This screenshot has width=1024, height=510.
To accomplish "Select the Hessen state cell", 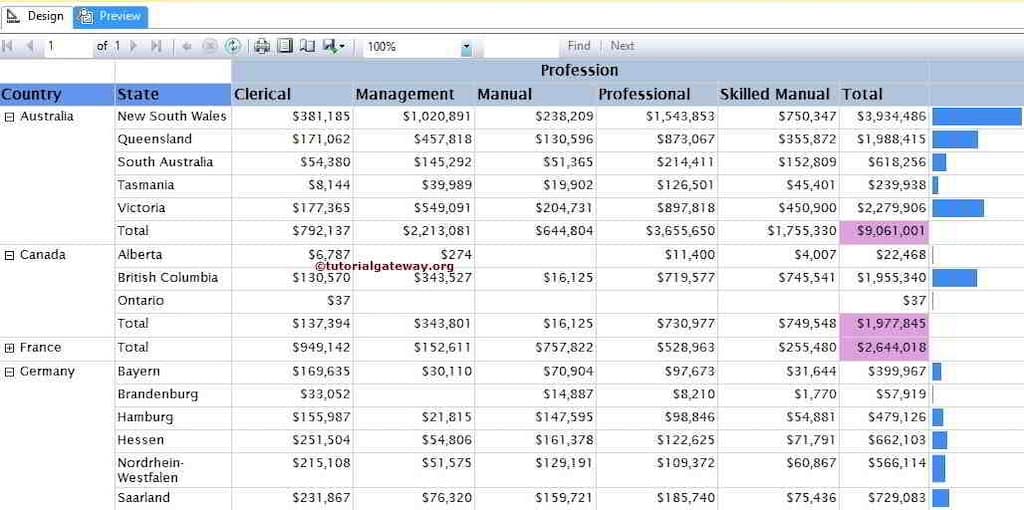I will point(173,441).
